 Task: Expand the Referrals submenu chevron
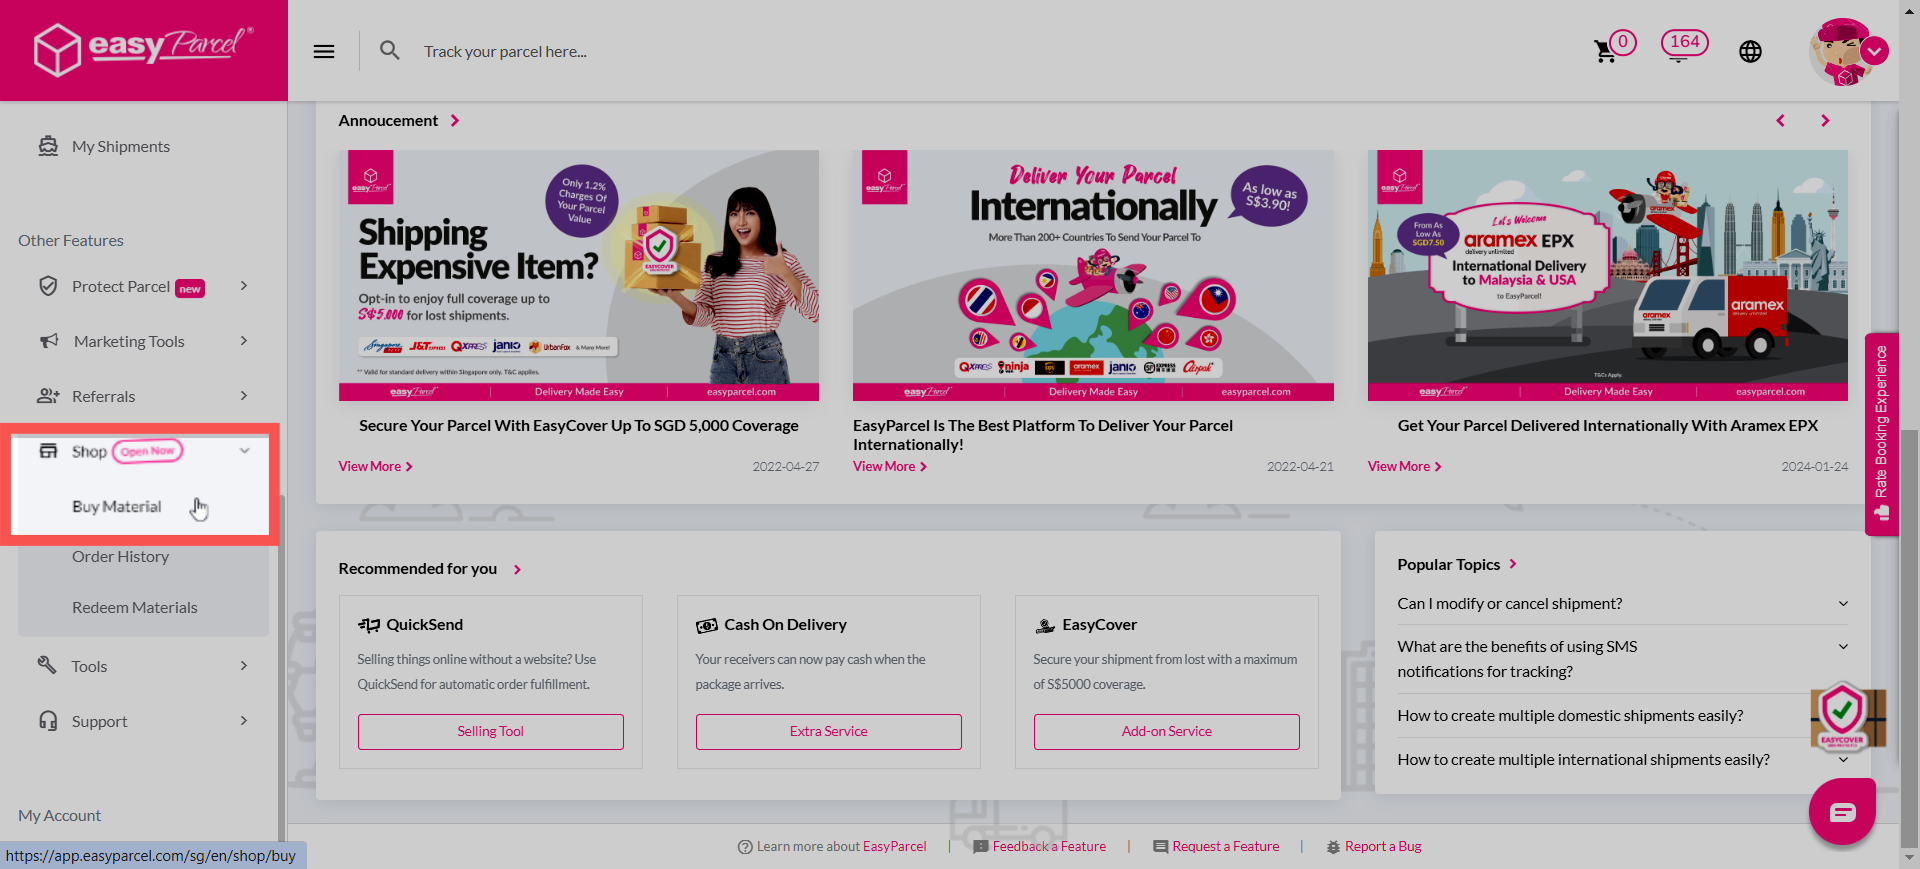pyautogui.click(x=244, y=396)
